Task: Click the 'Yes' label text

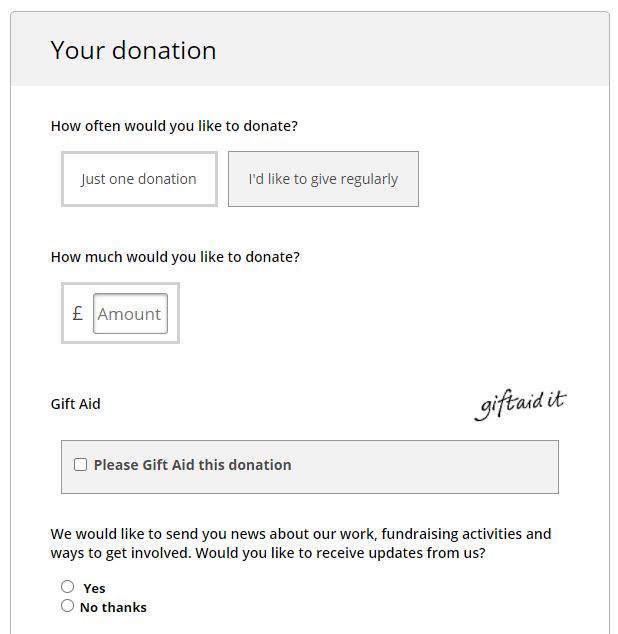Action: click(94, 588)
